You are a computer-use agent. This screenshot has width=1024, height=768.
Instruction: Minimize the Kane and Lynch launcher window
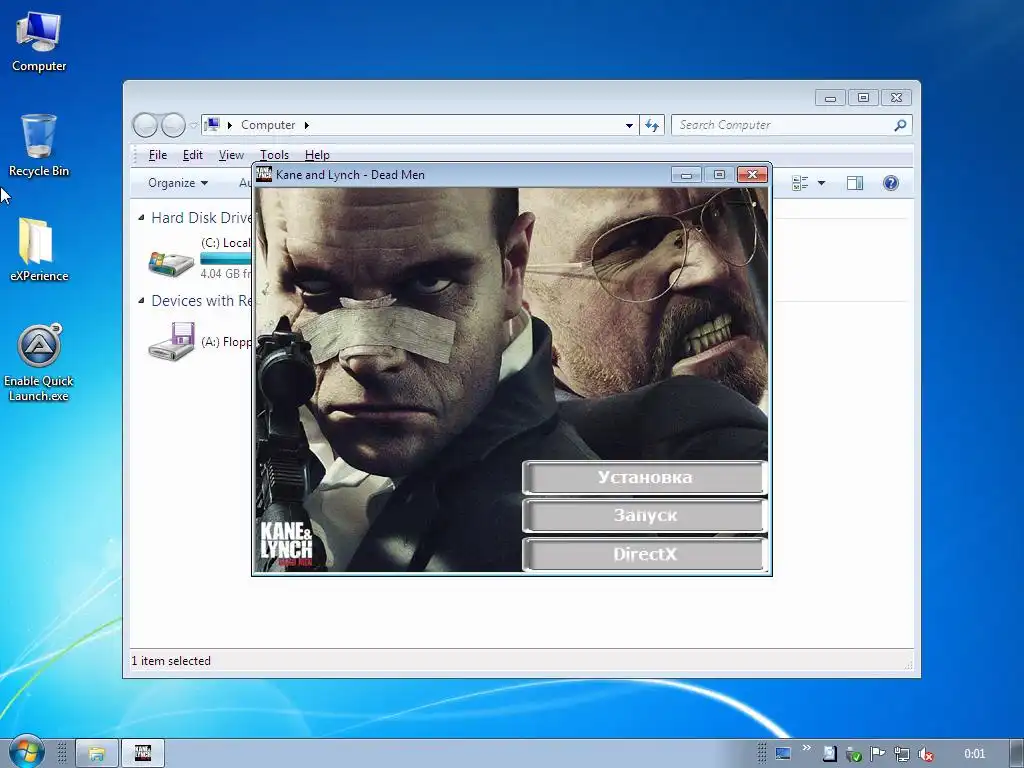tap(686, 174)
